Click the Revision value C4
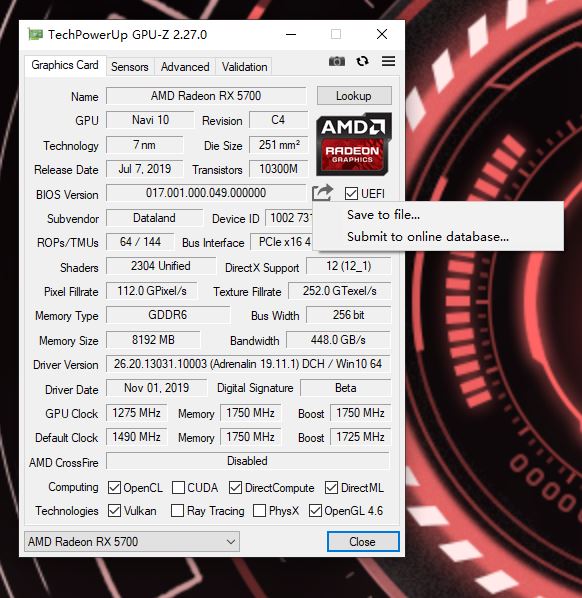 tap(278, 120)
